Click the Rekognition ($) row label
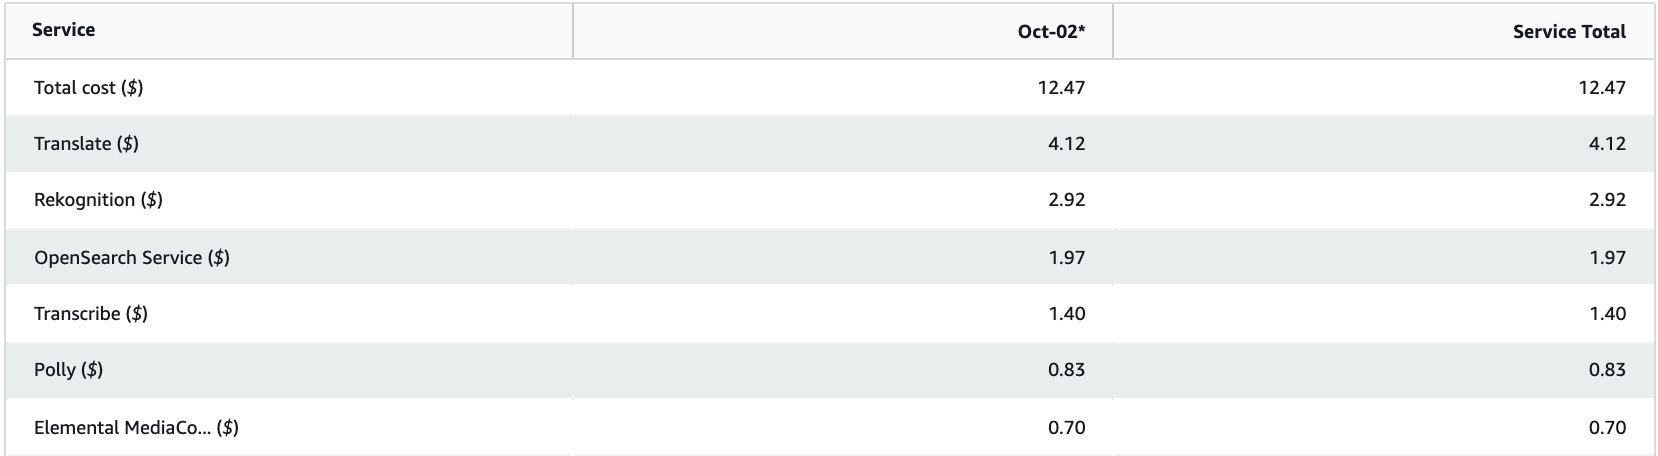The width and height of the screenshot is (1658, 456). (98, 200)
